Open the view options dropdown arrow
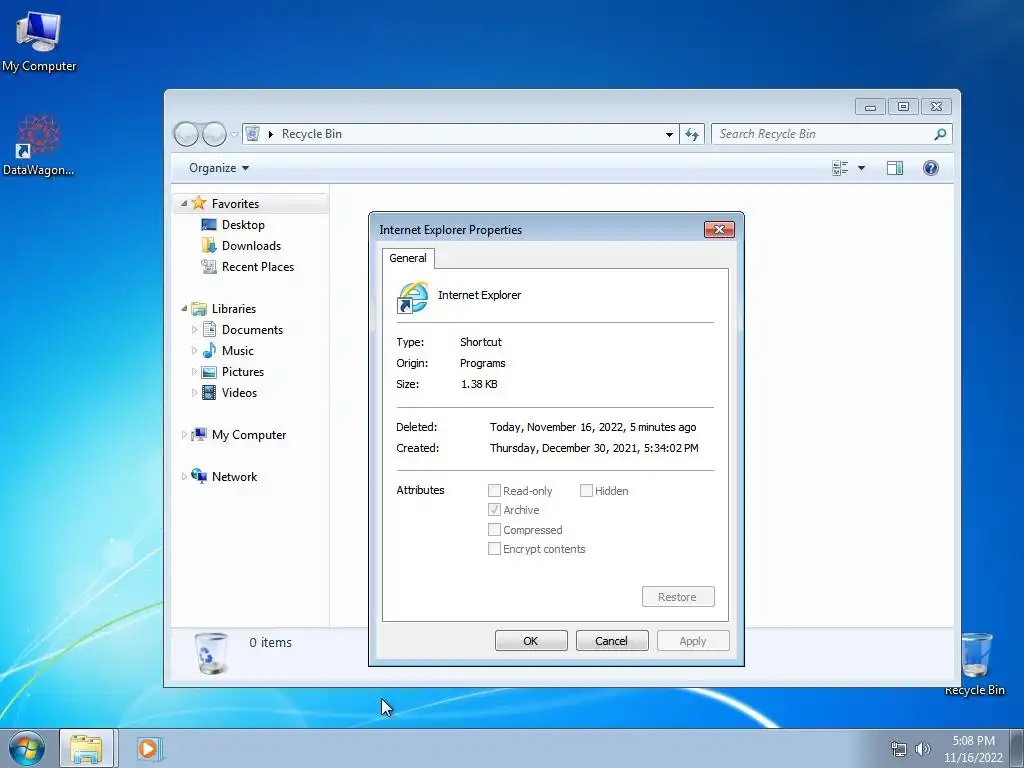This screenshot has height=768, width=1024. [x=861, y=168]
